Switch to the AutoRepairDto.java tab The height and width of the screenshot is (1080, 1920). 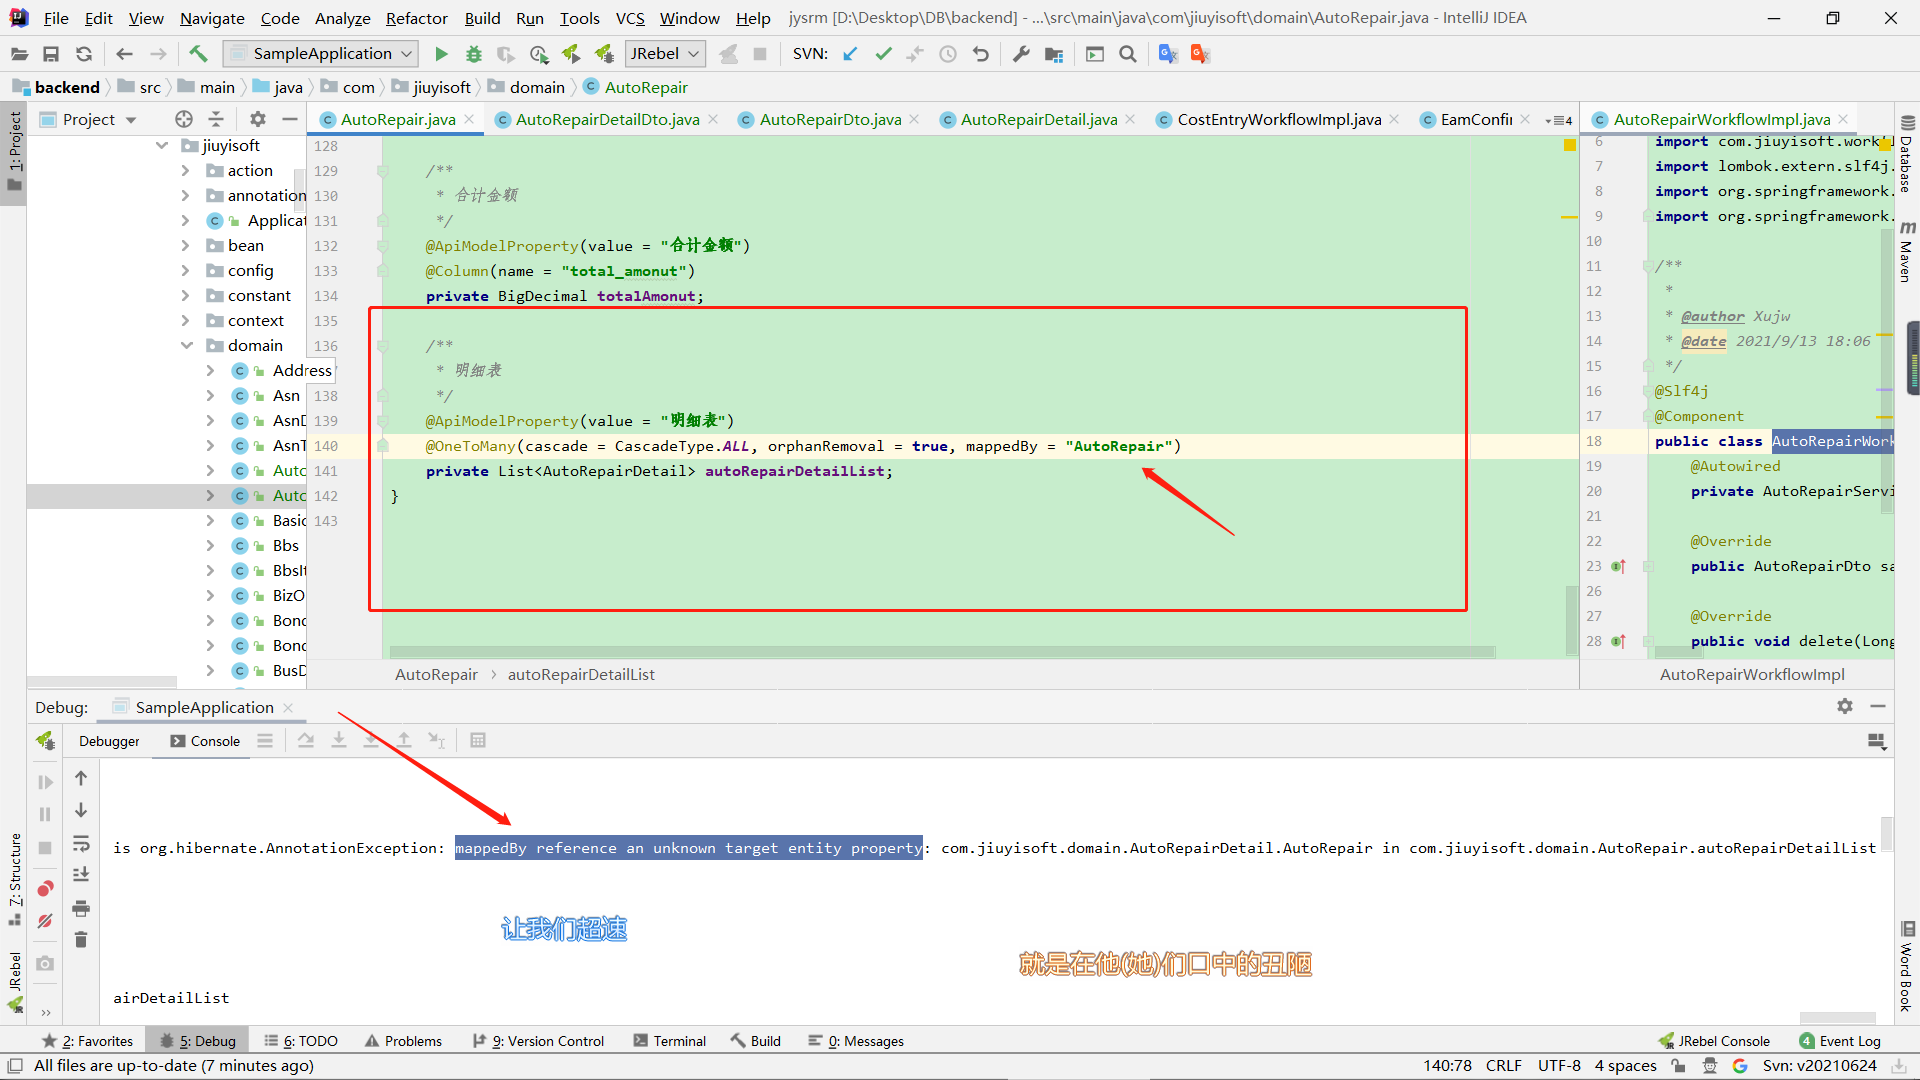pos(829,119)
